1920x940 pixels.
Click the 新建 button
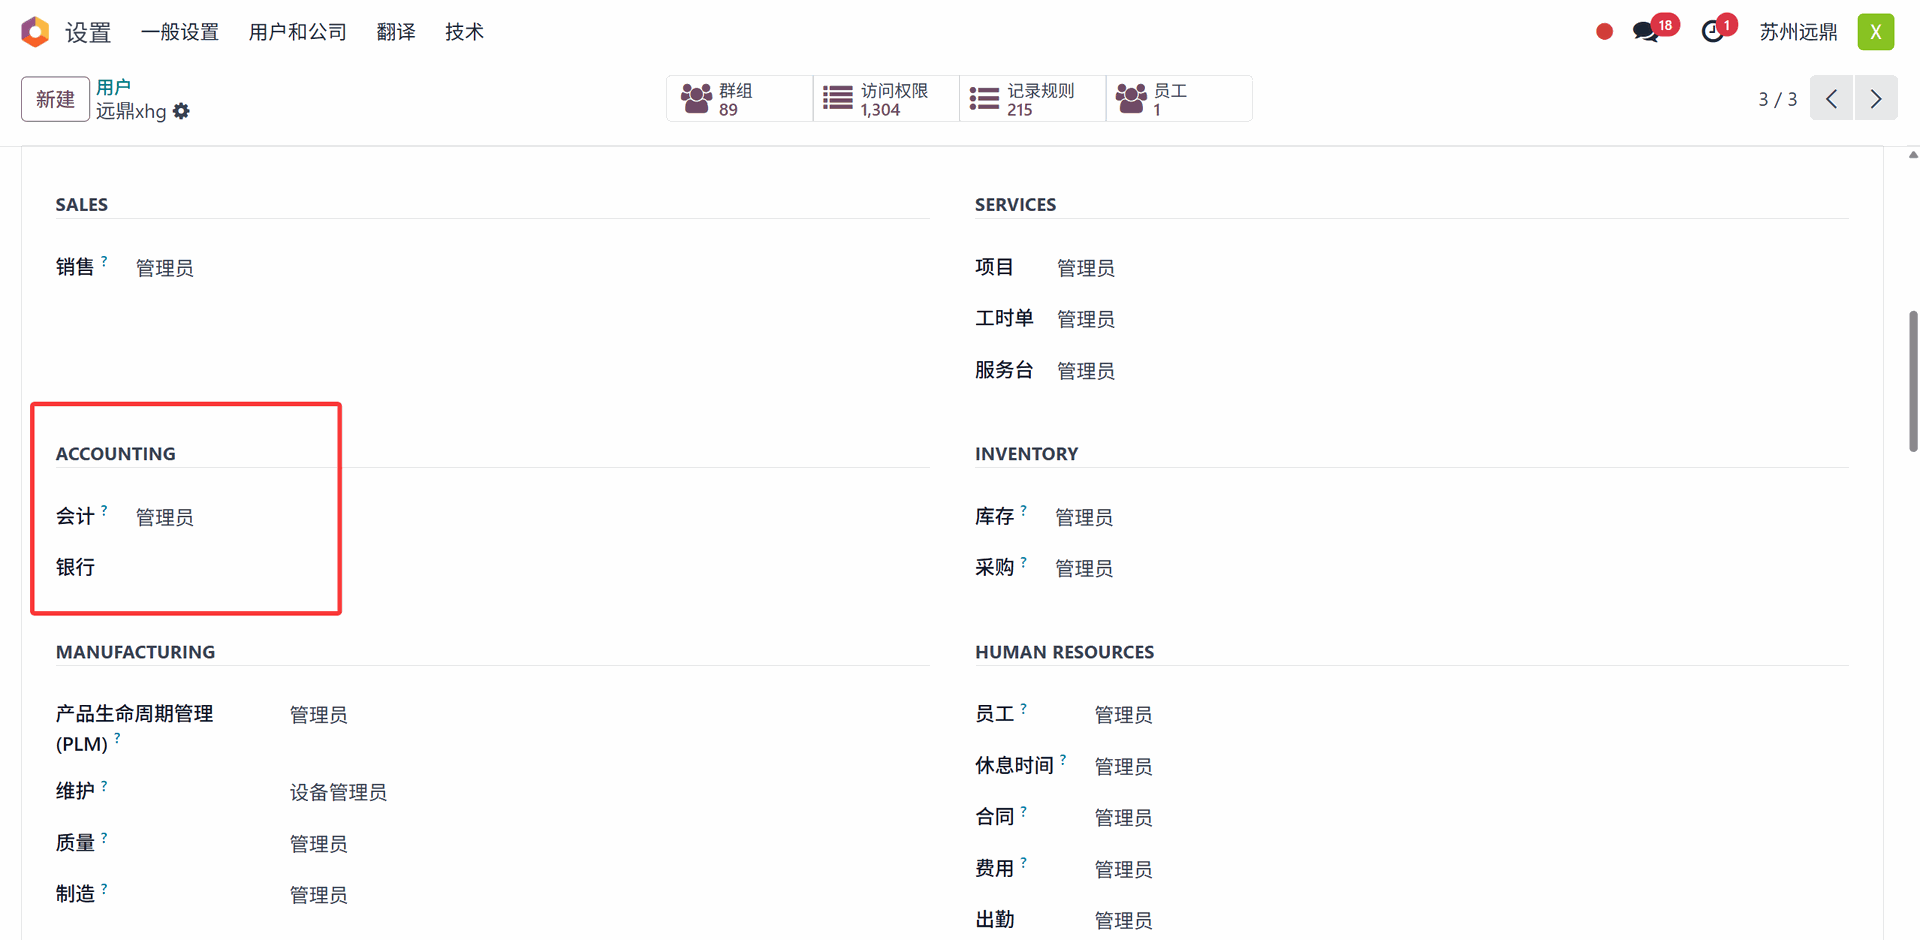55,99
